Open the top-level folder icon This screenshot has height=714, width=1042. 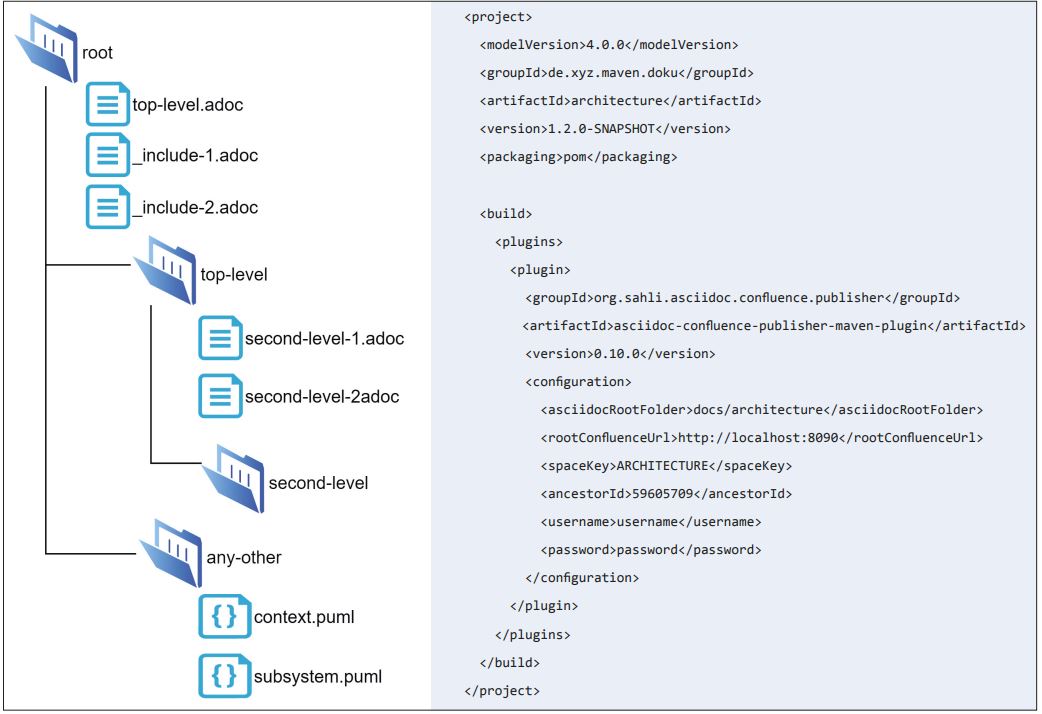[164, 267]
